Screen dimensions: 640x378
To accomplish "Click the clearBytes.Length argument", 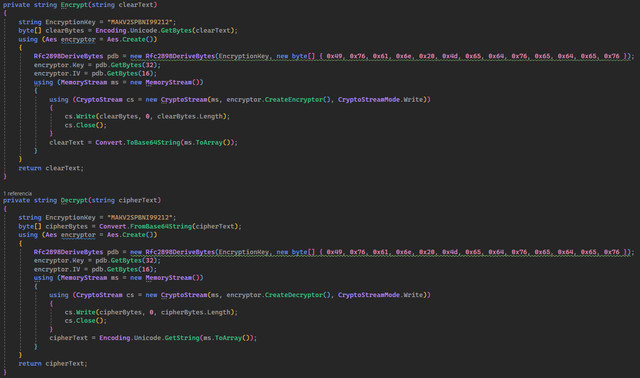I will point(190,117).
